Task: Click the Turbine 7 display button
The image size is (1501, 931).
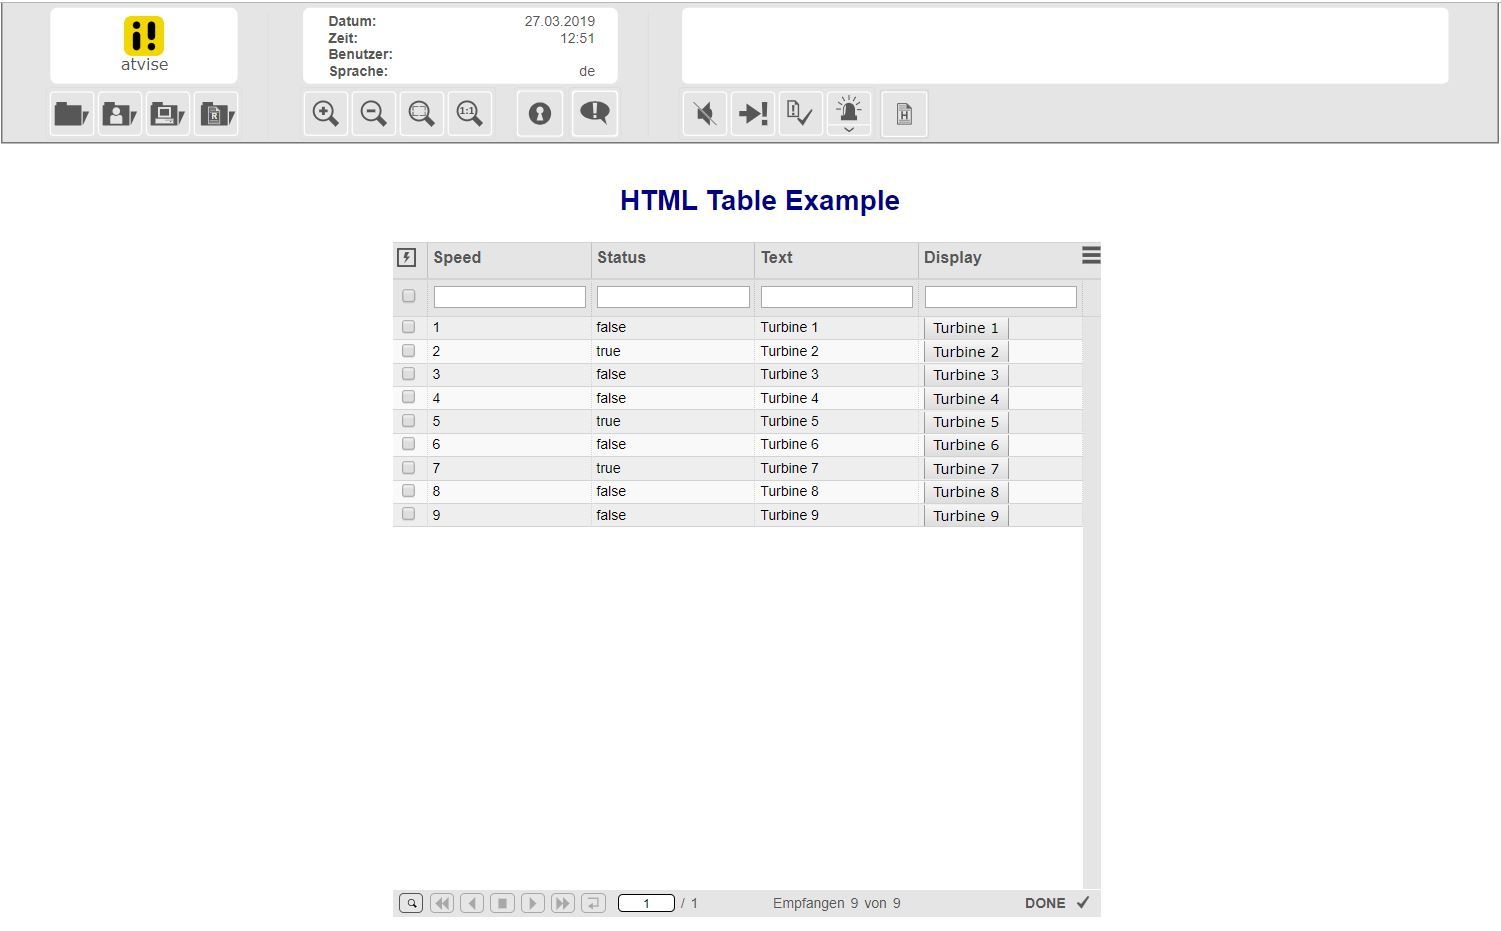Action: (x=966, y=469)
